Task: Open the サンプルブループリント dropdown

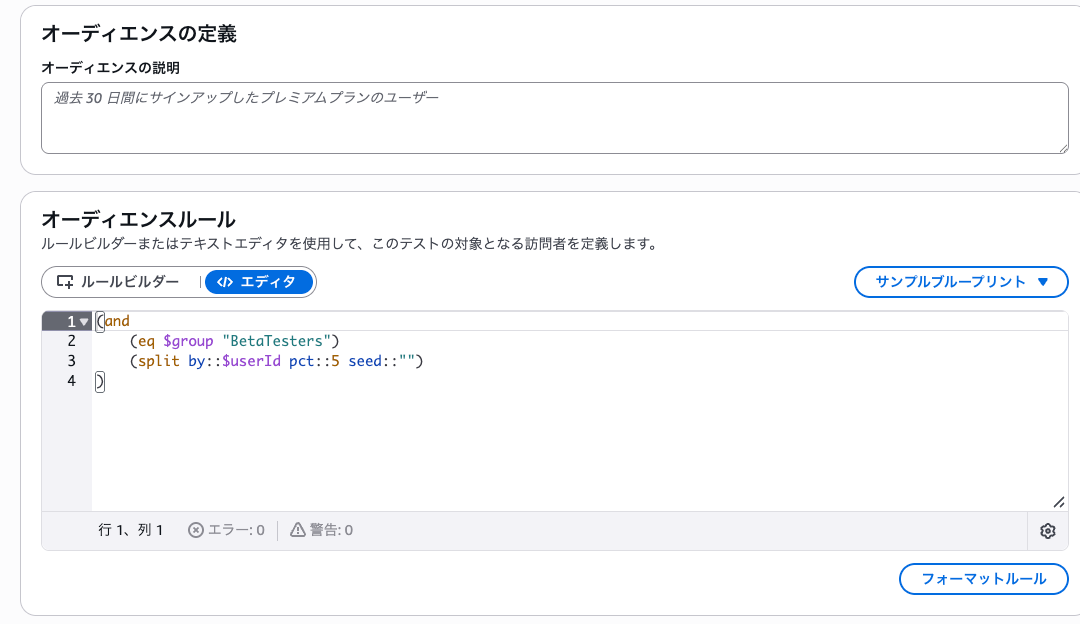Action: (x=961, y=282)
